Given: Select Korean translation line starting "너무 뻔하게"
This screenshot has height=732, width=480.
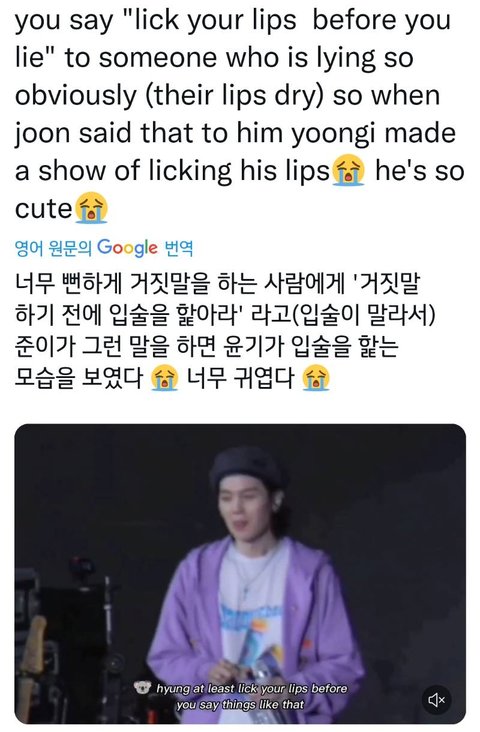Looking at the screenshot, I should coord(217,283).
